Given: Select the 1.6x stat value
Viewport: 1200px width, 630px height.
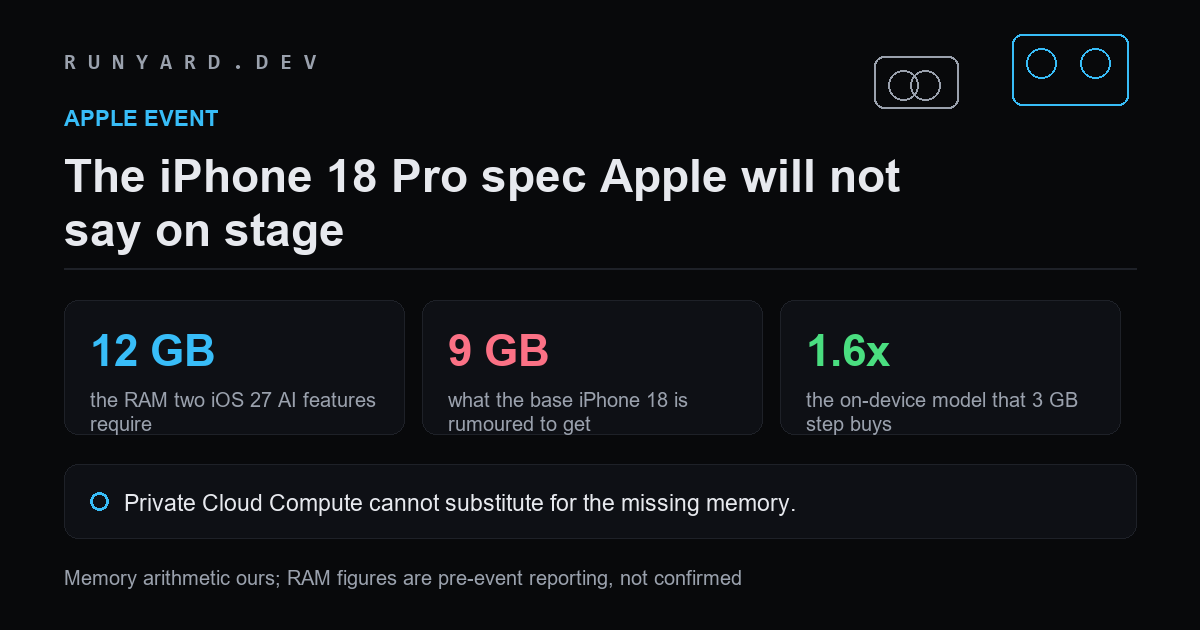Looking at the screenshot, I should tap(848, 350).
